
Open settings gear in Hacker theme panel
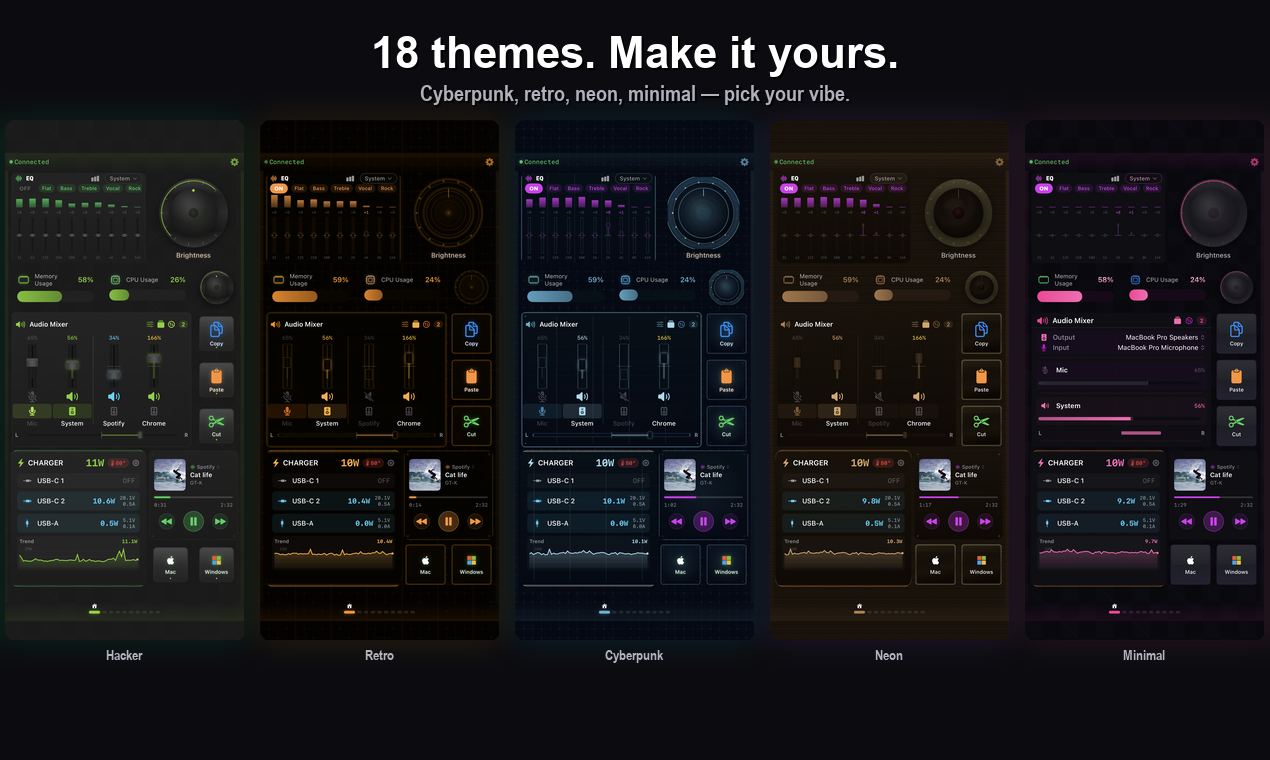tap(234, 162)
